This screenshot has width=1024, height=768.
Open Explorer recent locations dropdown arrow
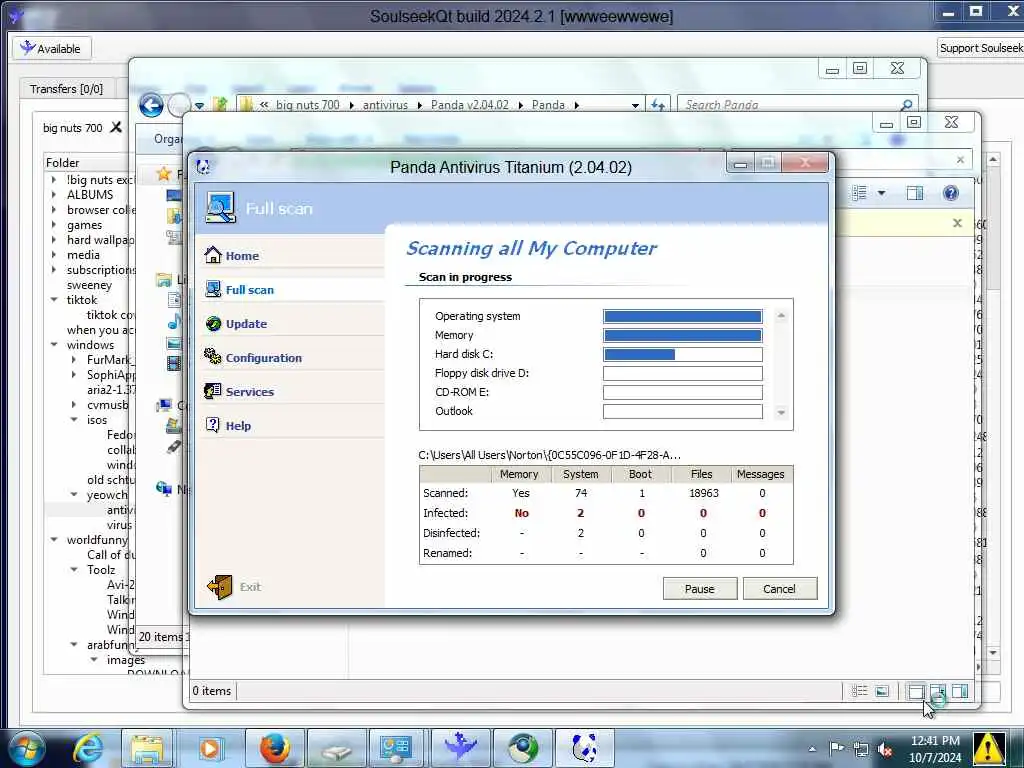point(199,105)
